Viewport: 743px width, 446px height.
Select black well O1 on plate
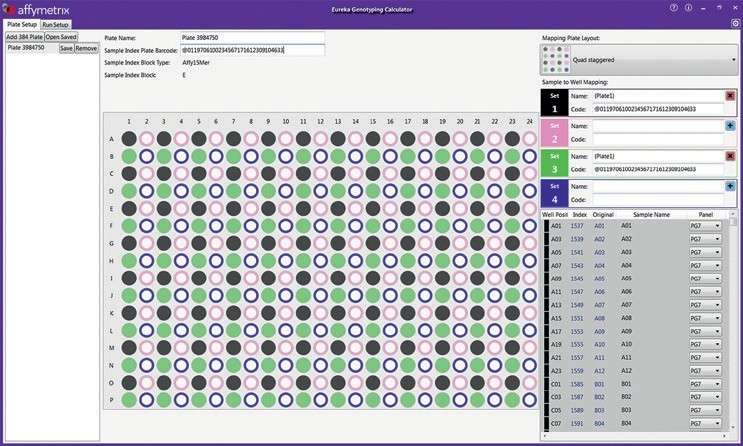coord(129,382)
